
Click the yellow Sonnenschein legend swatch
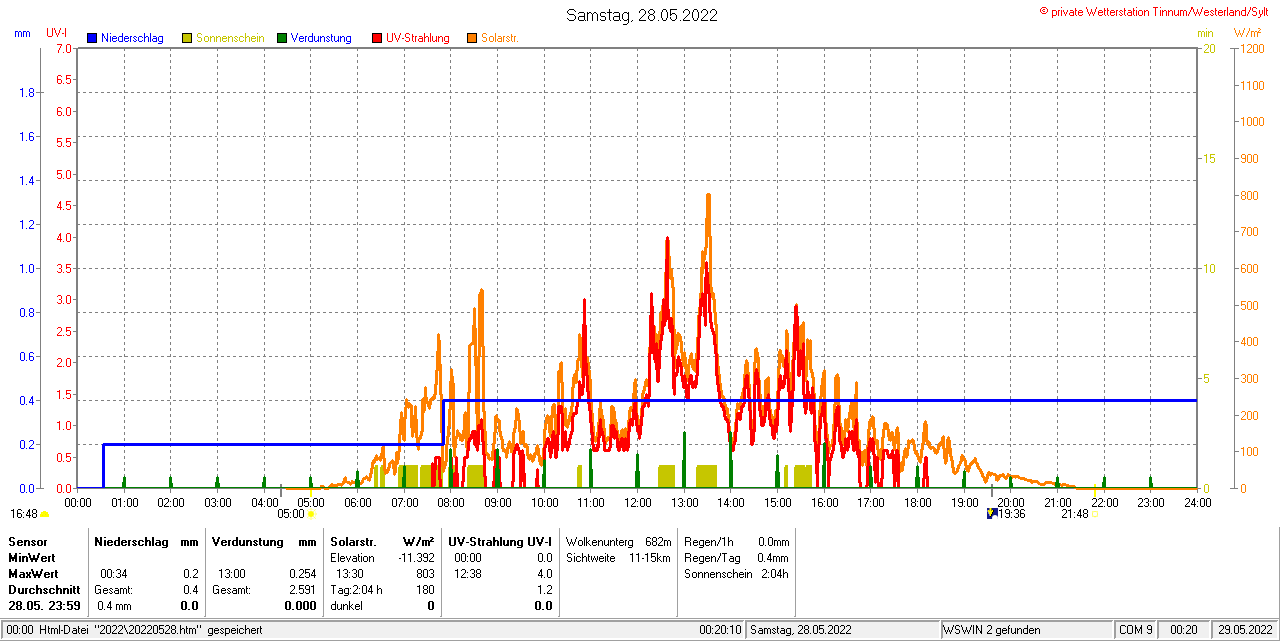[187, 38]
